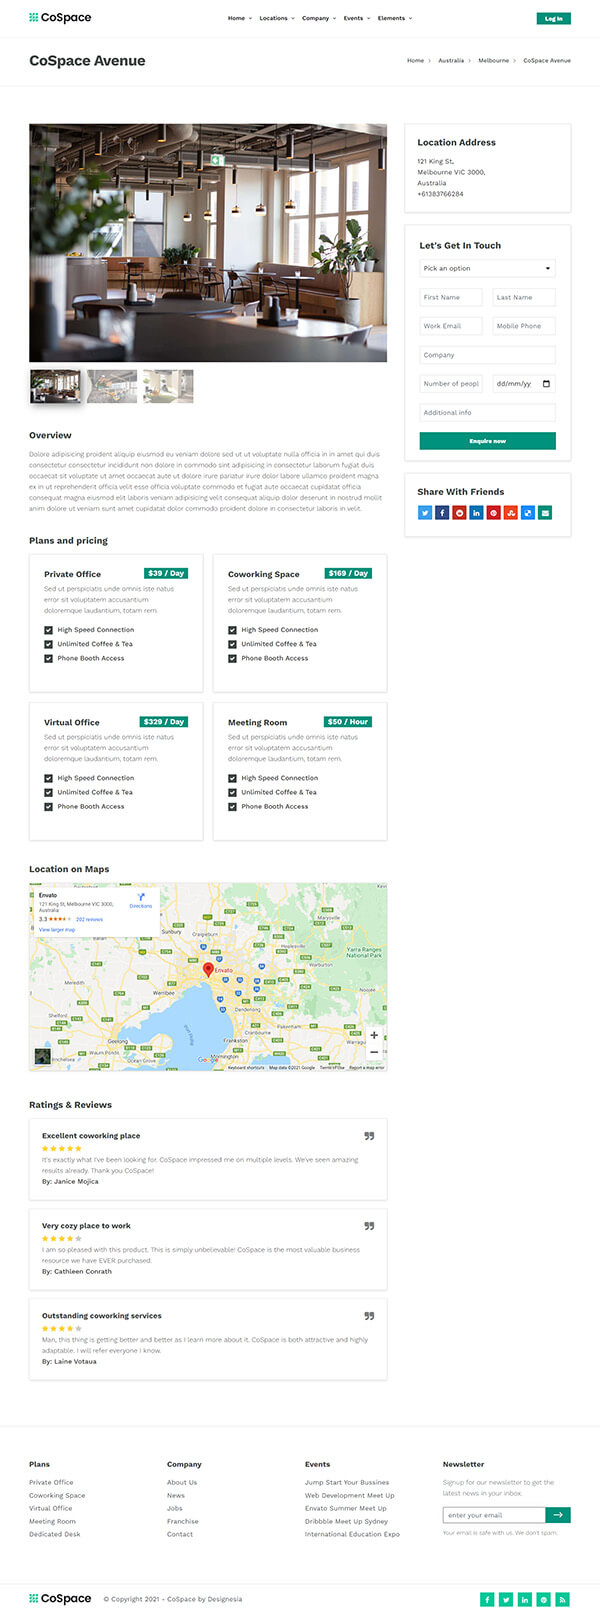
Task: Click the Pinterest share icon
Action: (x=493, y=513)
